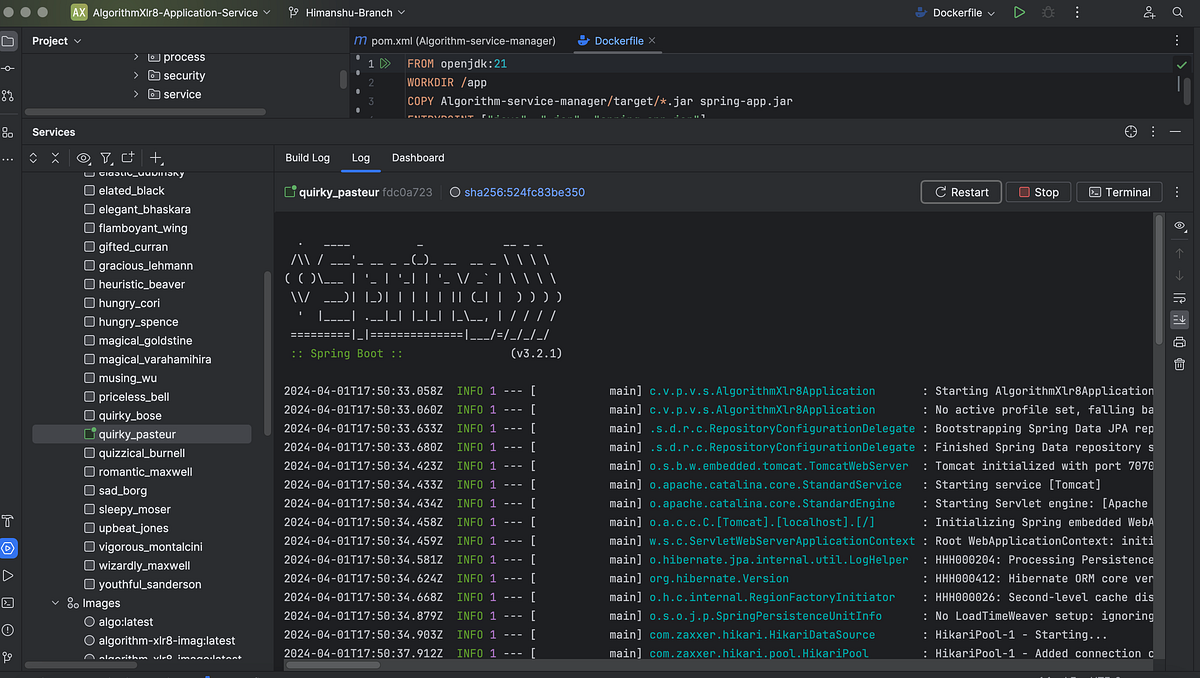The width and height of the screenshot is (1200, 678).
Task: Toggle Services view options eye icon
Action: click(x=83, y=158)
